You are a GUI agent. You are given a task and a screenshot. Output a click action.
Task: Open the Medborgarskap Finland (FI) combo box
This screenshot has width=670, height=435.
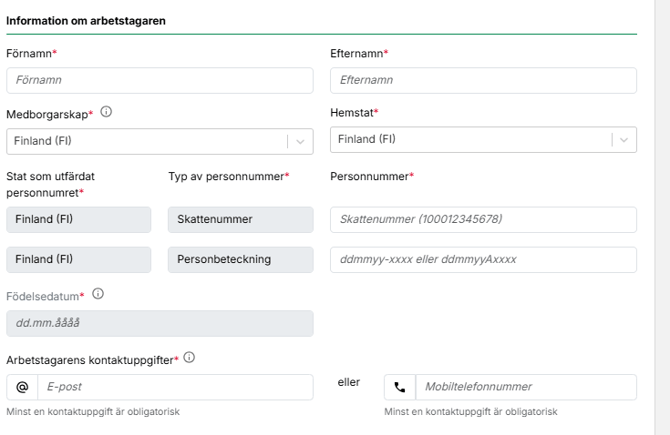point(160,141)
